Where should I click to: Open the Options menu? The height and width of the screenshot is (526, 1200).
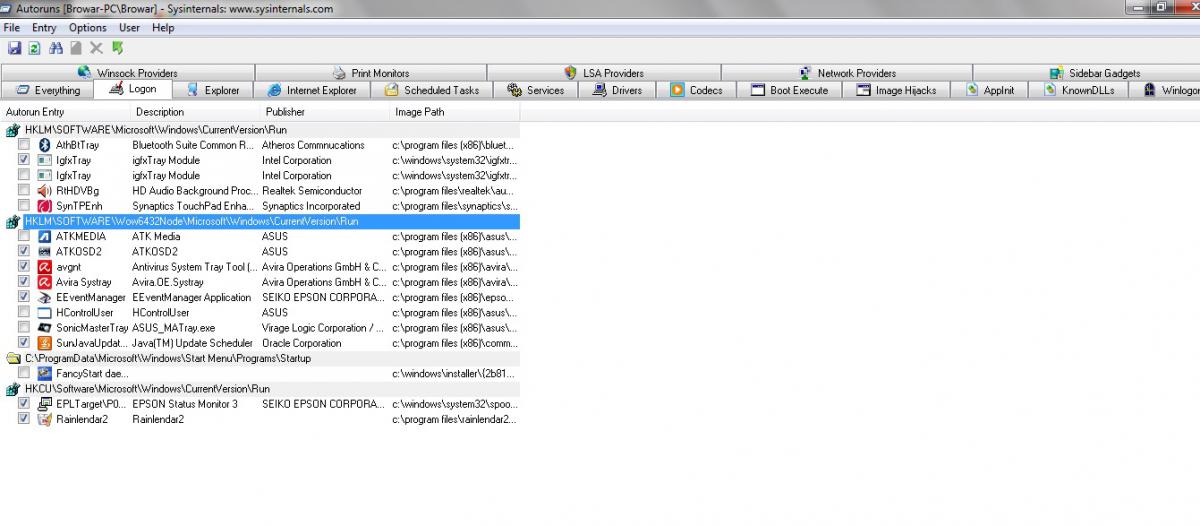tap(88, 28)
